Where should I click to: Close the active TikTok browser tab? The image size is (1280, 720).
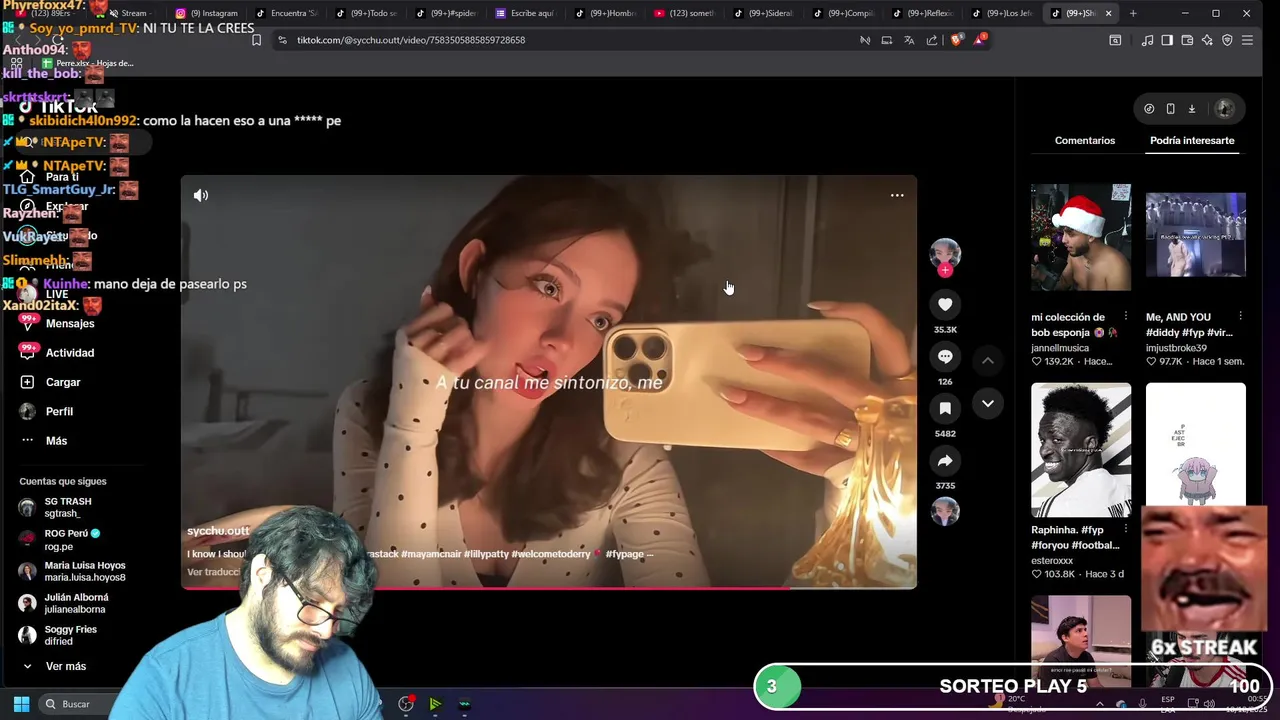coord(1108,13)
